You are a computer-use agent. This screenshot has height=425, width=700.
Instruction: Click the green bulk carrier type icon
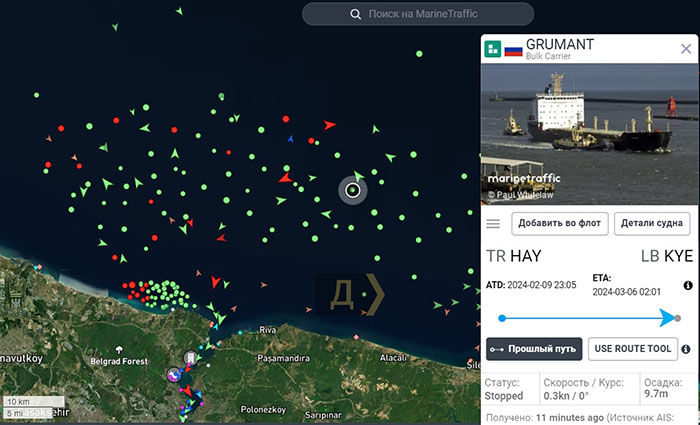point(493,49)
